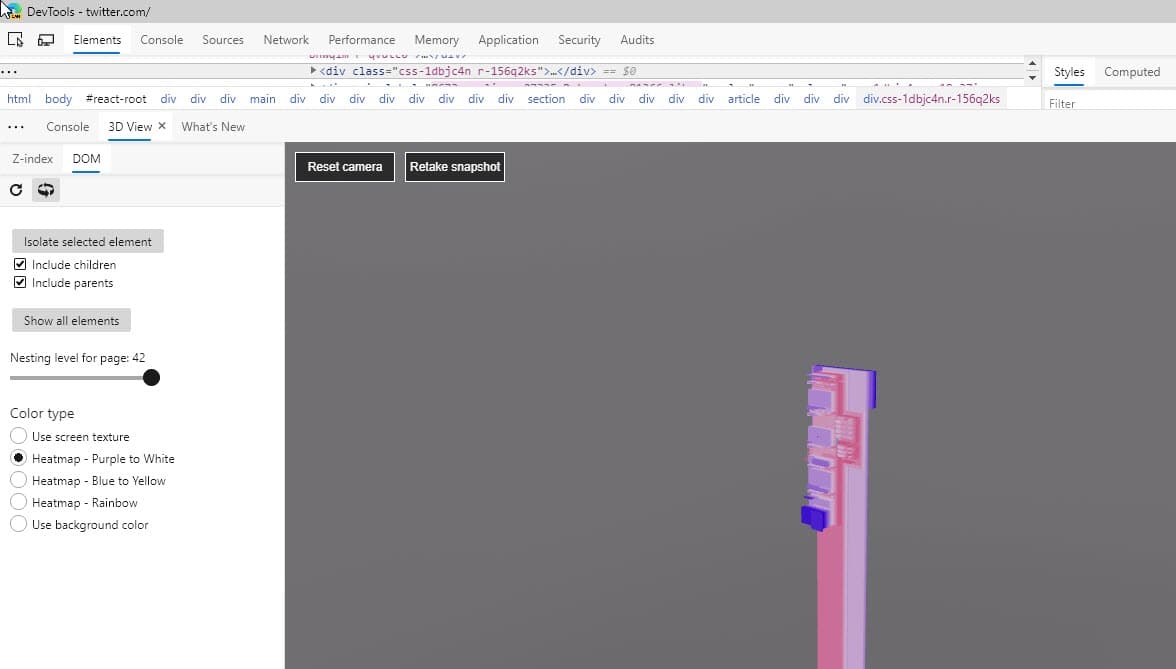
Task: Select Heatmap - Blue to Yellow option
Action: point(19,480)
